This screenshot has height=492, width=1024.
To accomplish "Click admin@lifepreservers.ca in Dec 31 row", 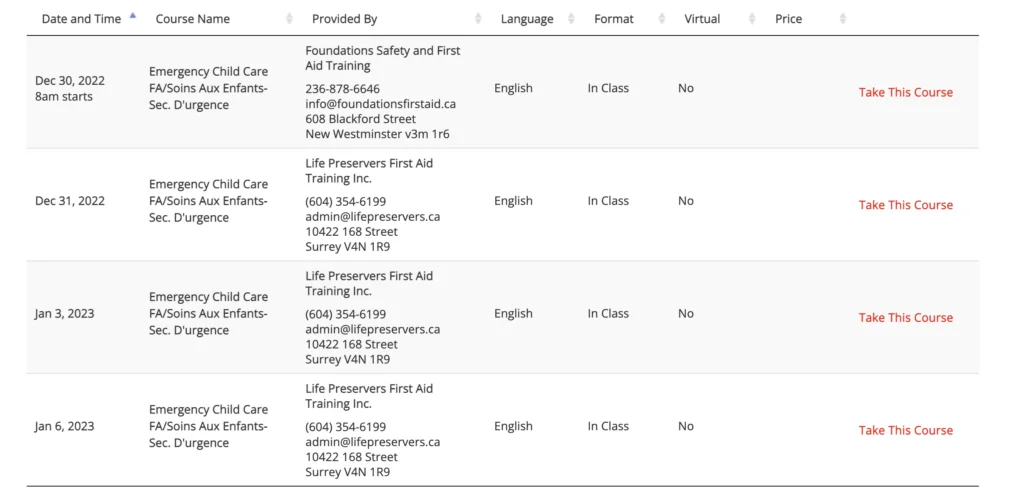I will tap(373, 216).
